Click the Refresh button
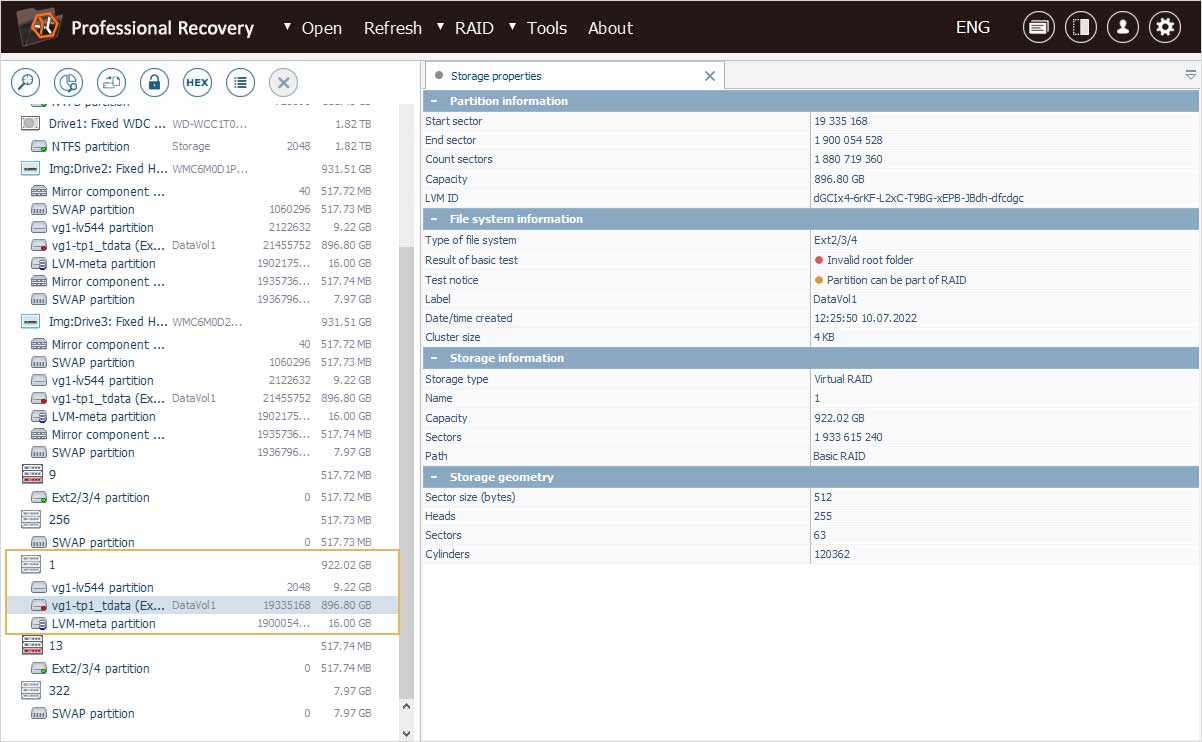The height and width of the screenshot is (742, 1202). (x=392, y=28)
